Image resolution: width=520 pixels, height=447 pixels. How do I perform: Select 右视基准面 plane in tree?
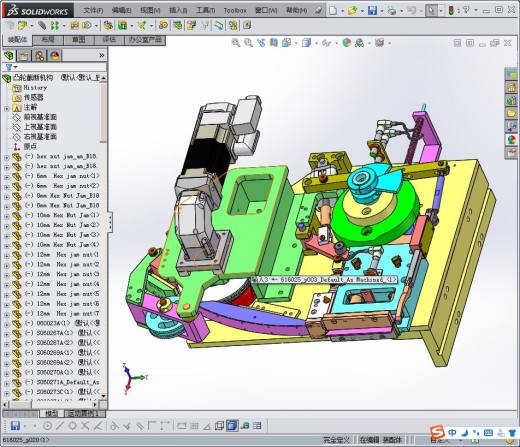(40, 137)
